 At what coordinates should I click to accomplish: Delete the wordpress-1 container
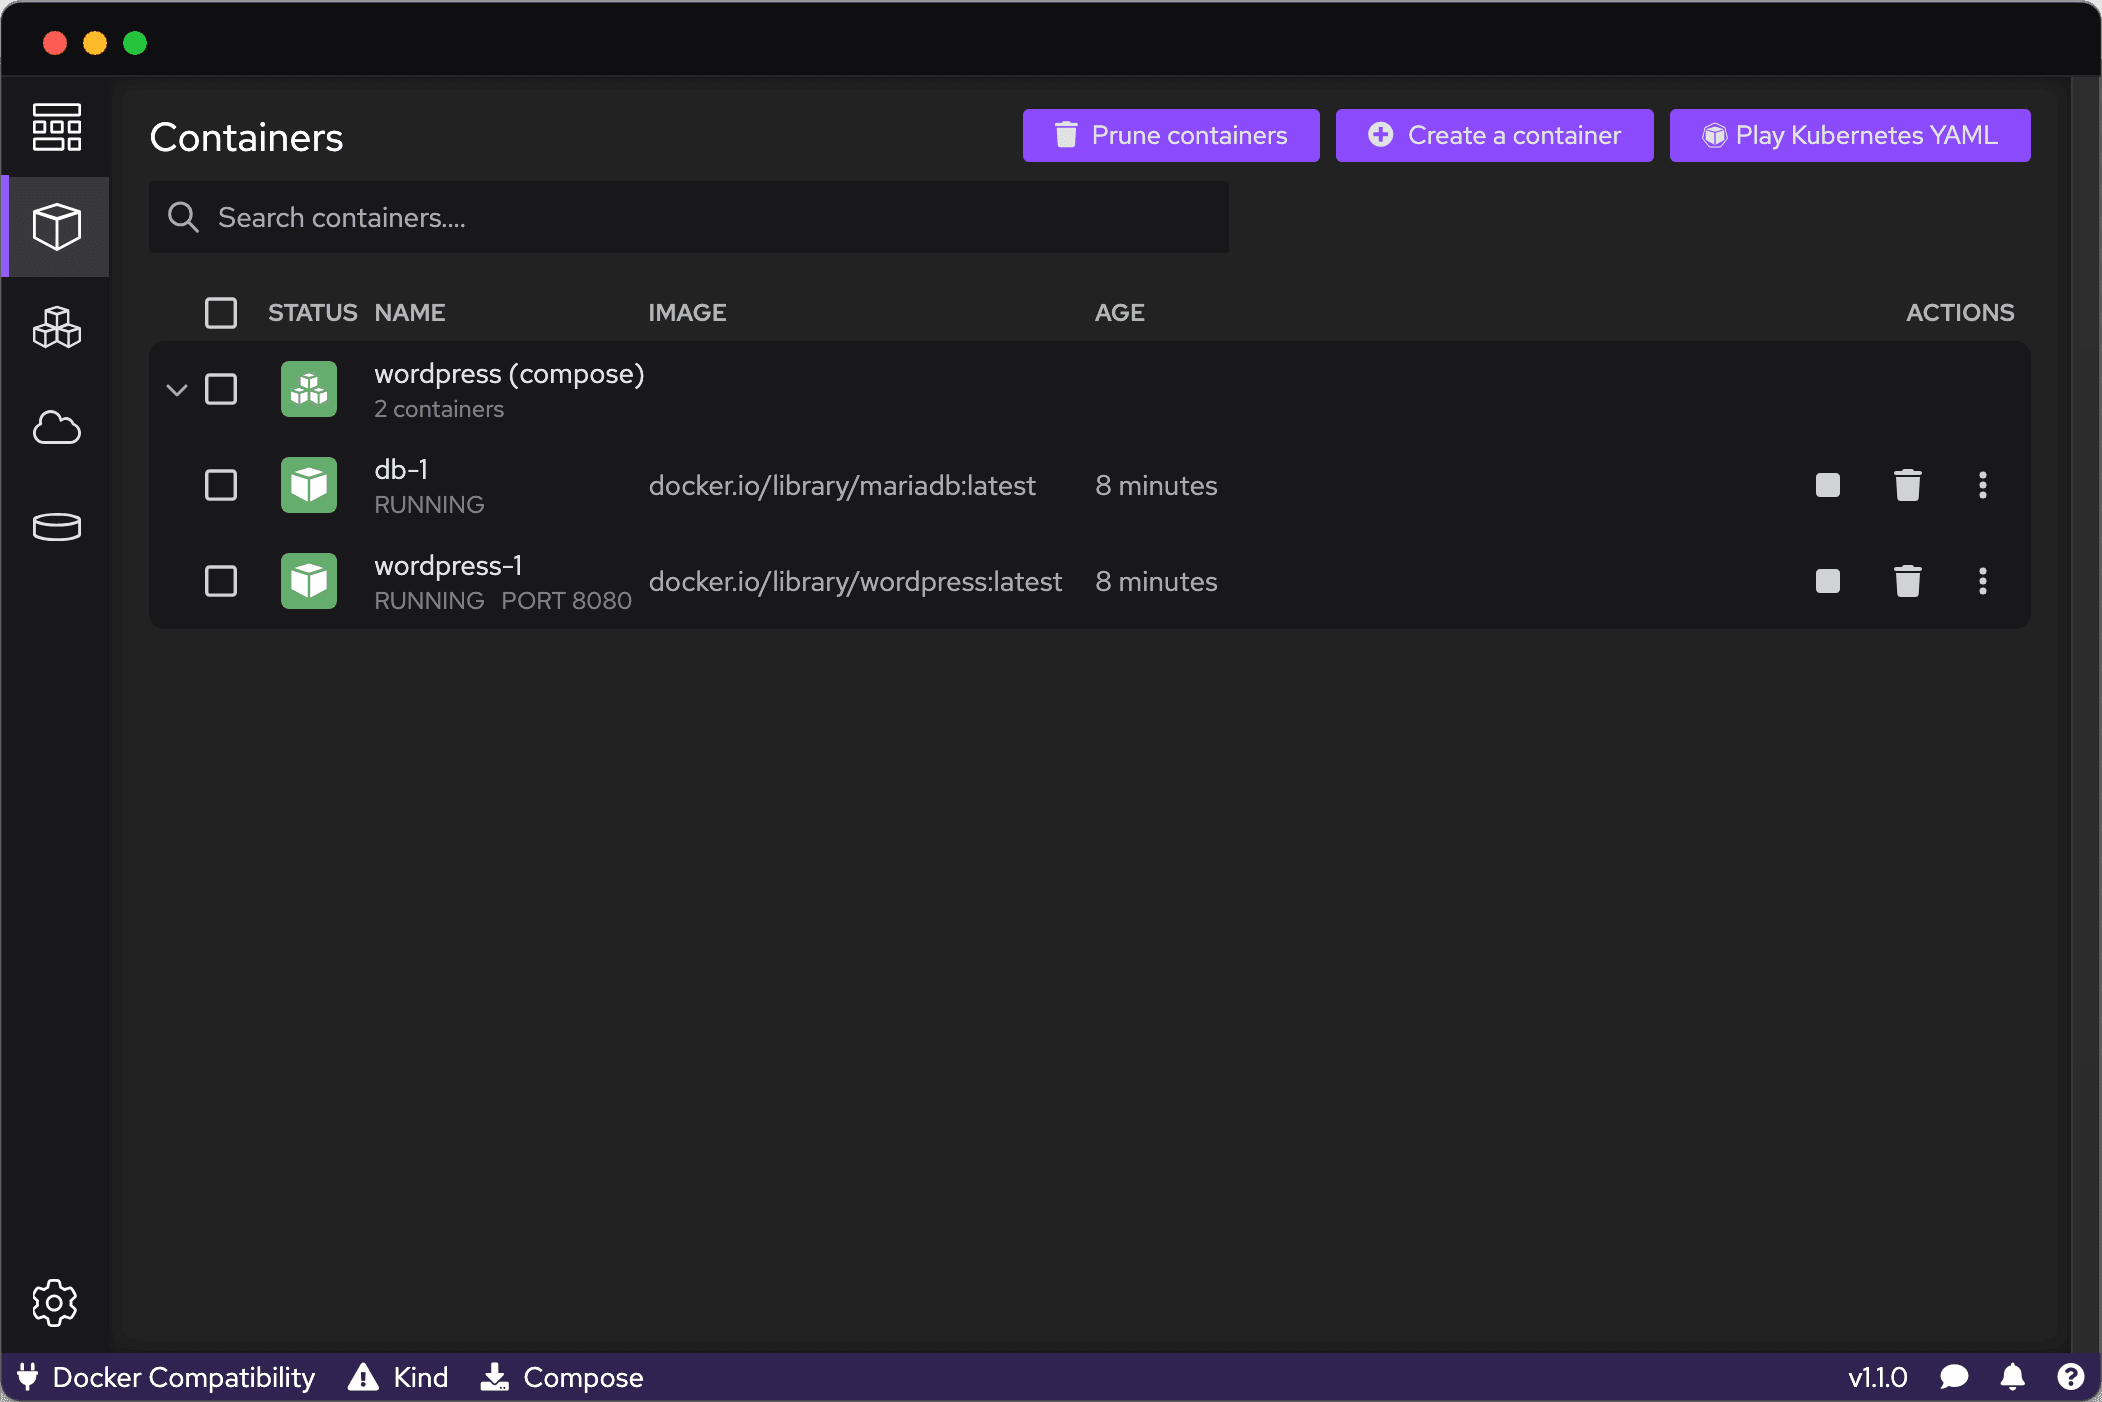point(1907,581)
